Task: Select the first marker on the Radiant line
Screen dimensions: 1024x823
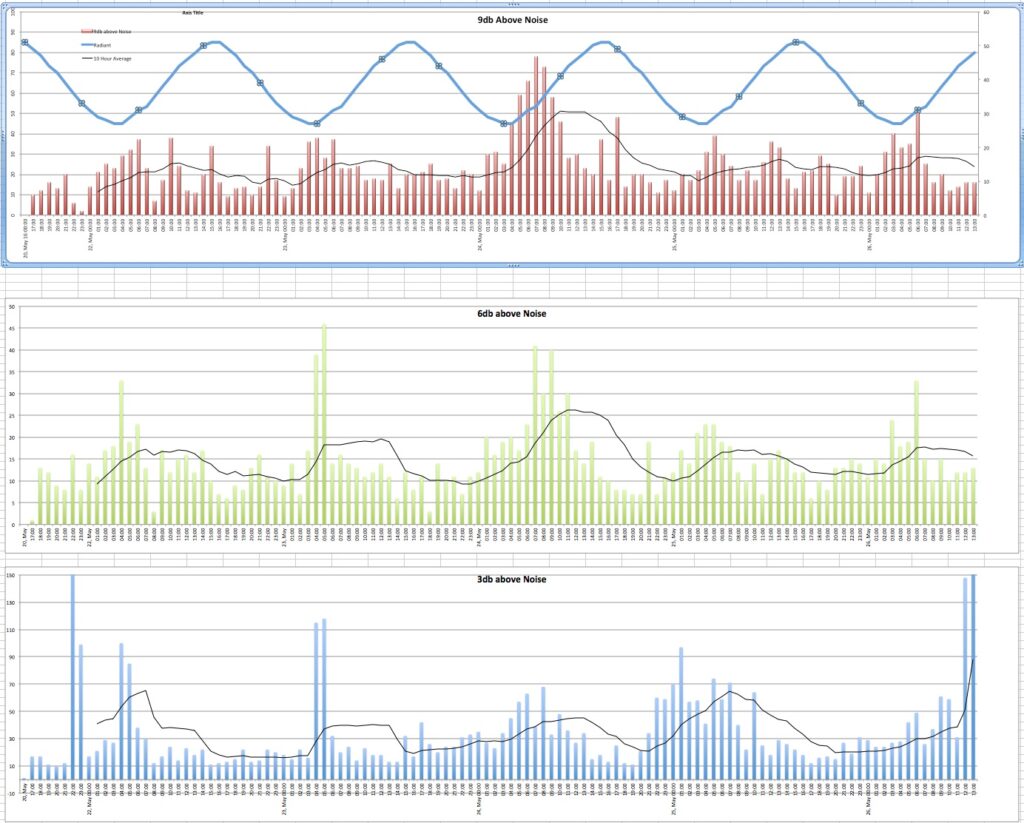Action: [x=24, y=42]
